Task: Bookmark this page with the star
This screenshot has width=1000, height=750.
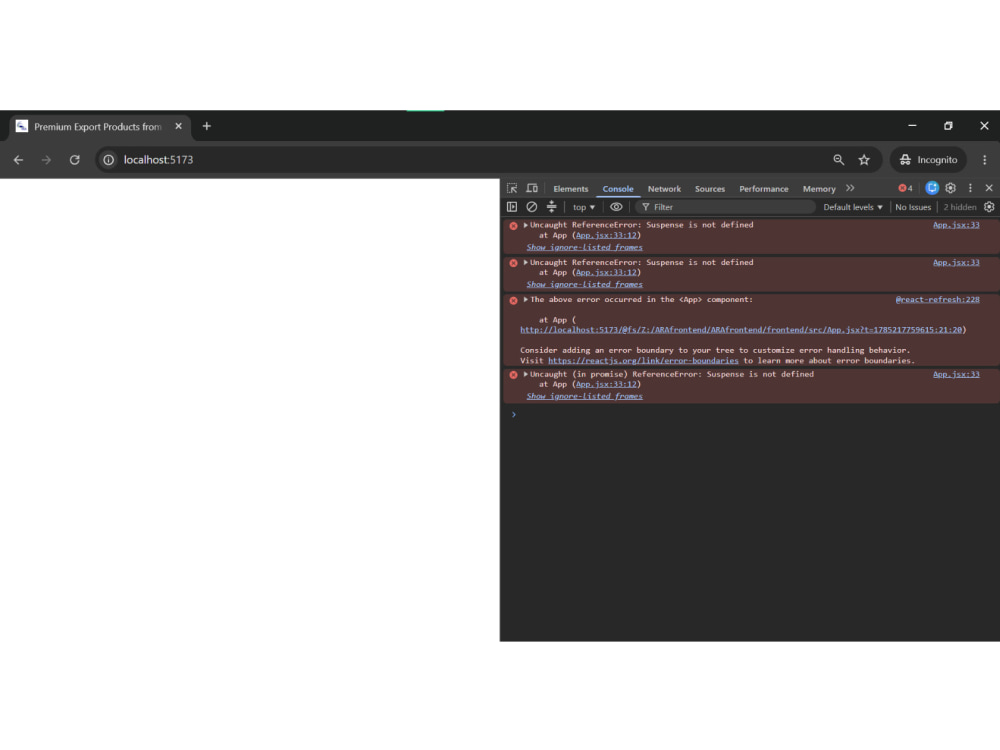Action: pyautogui.click(x=864, y=160)
